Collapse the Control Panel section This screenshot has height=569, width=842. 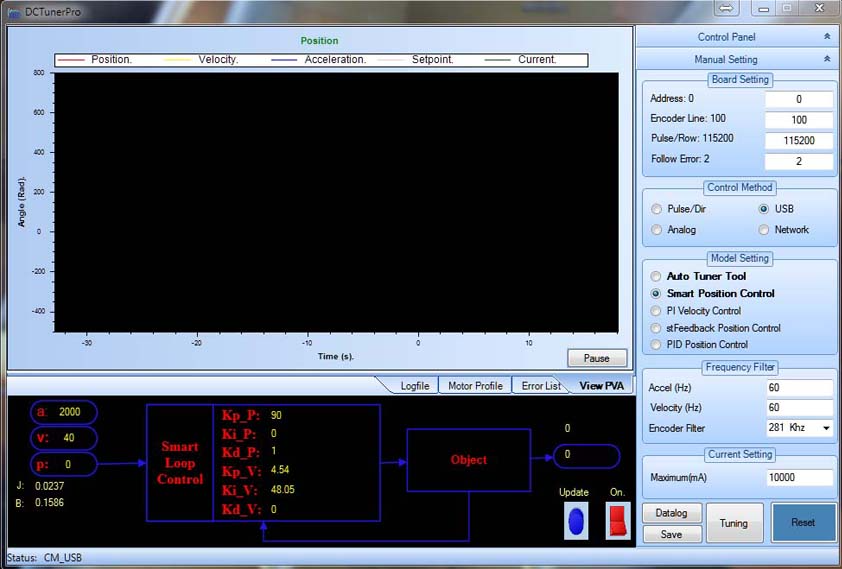[826, 37]
